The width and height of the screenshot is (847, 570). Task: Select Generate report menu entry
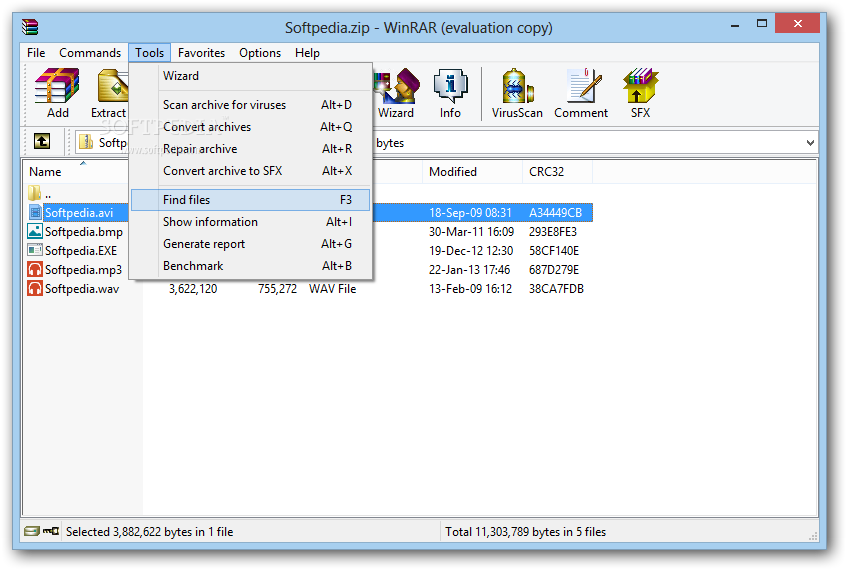click(x=251, y=244)
